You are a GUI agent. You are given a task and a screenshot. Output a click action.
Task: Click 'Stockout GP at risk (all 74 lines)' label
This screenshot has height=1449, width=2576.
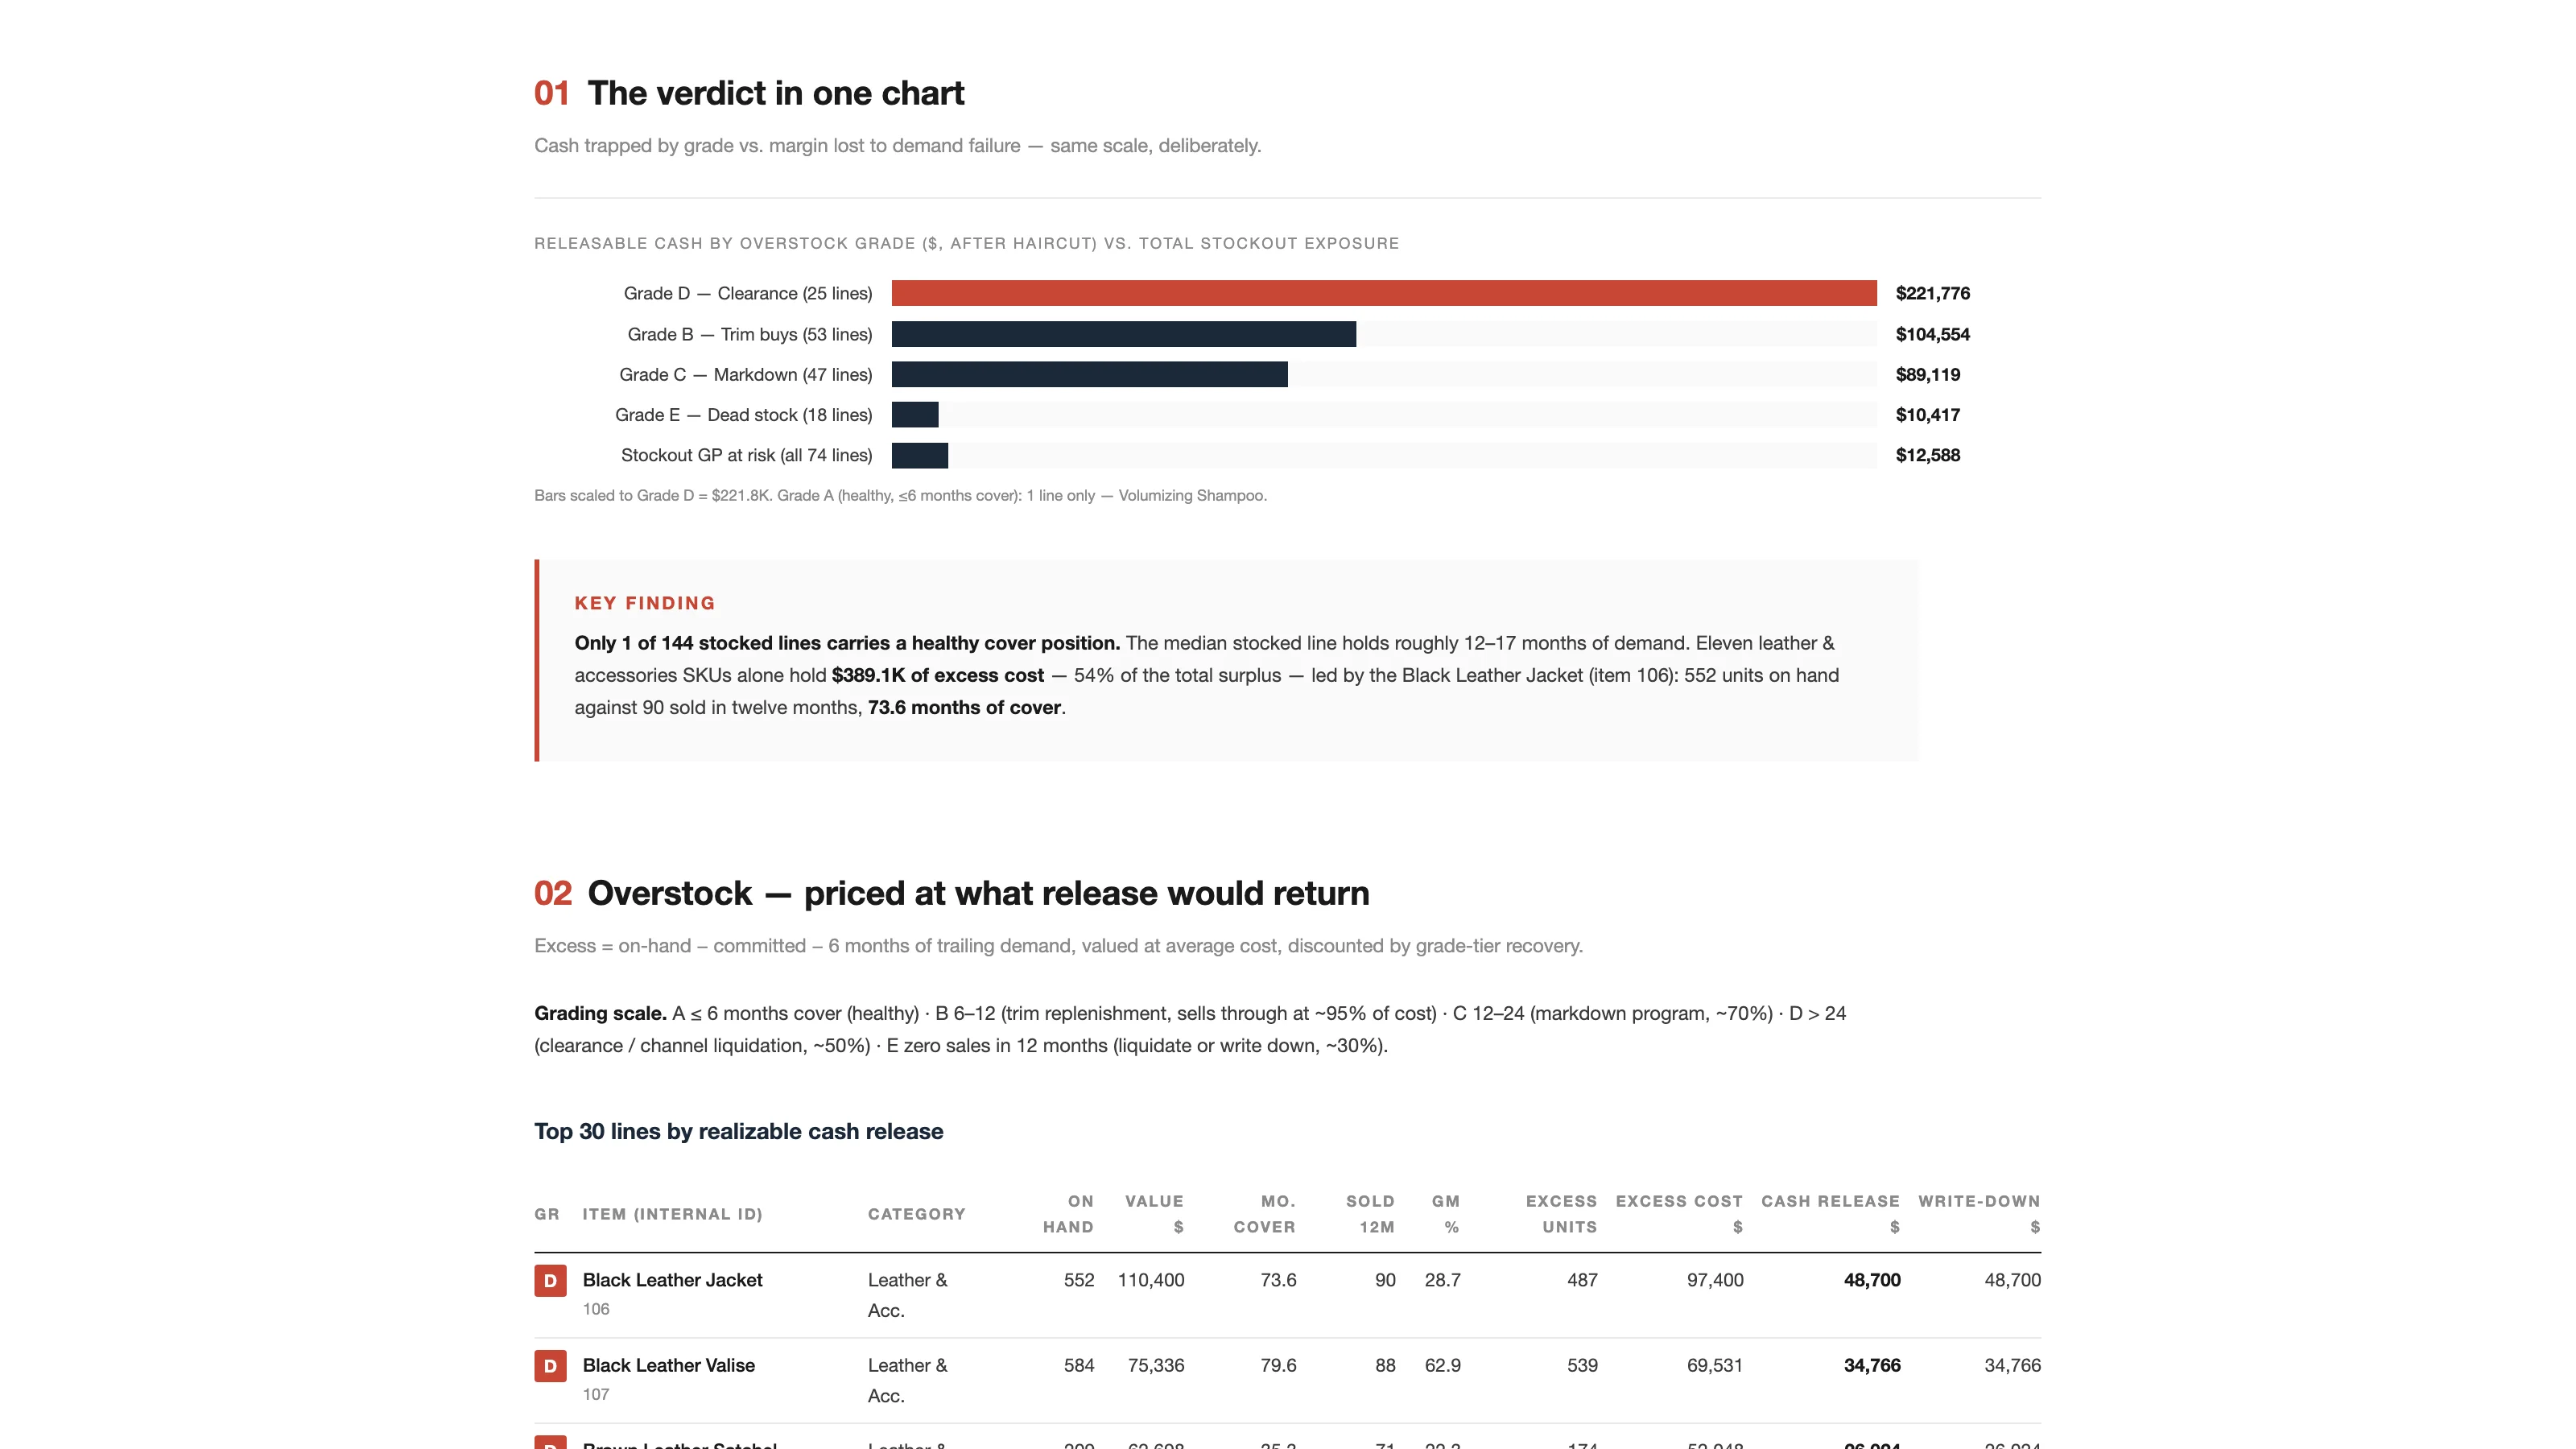747,455
